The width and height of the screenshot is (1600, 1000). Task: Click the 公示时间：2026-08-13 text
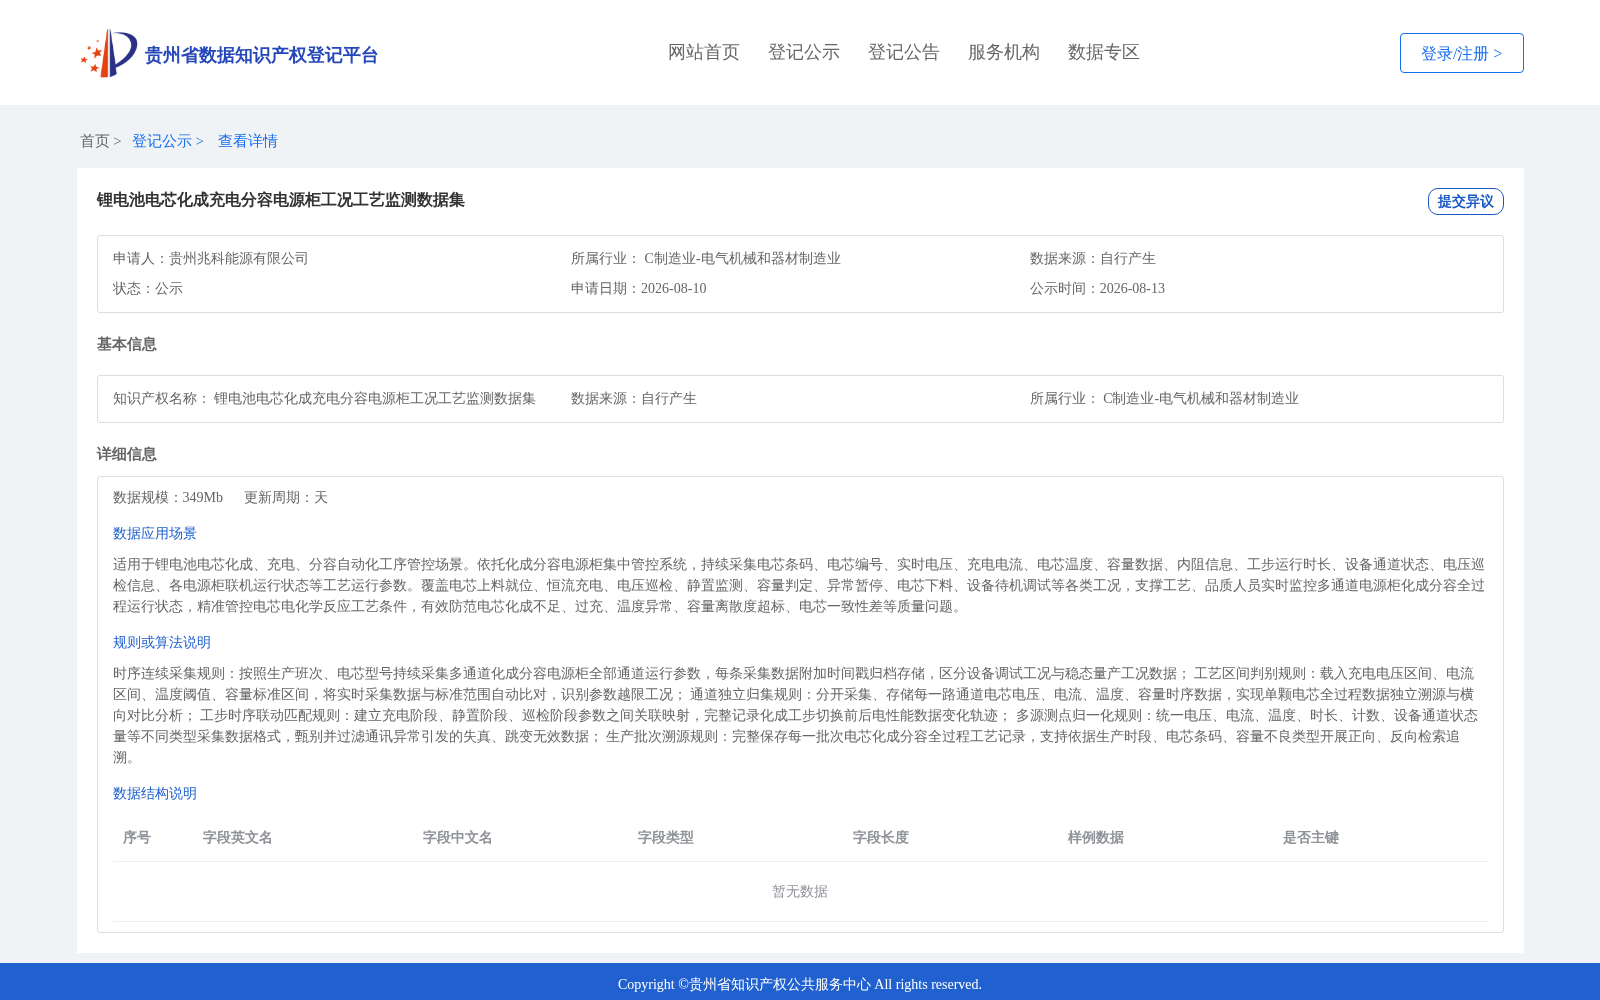[x=1097, y=288]
